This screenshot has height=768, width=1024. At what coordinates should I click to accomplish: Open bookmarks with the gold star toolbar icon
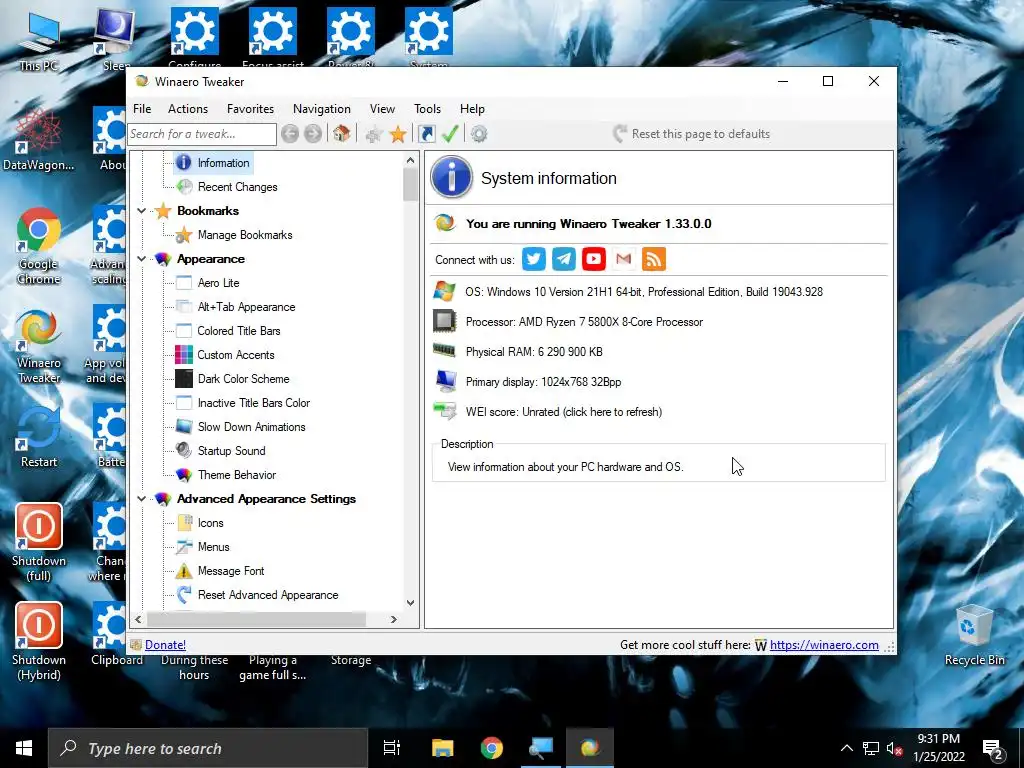click(x=398, y=135)
